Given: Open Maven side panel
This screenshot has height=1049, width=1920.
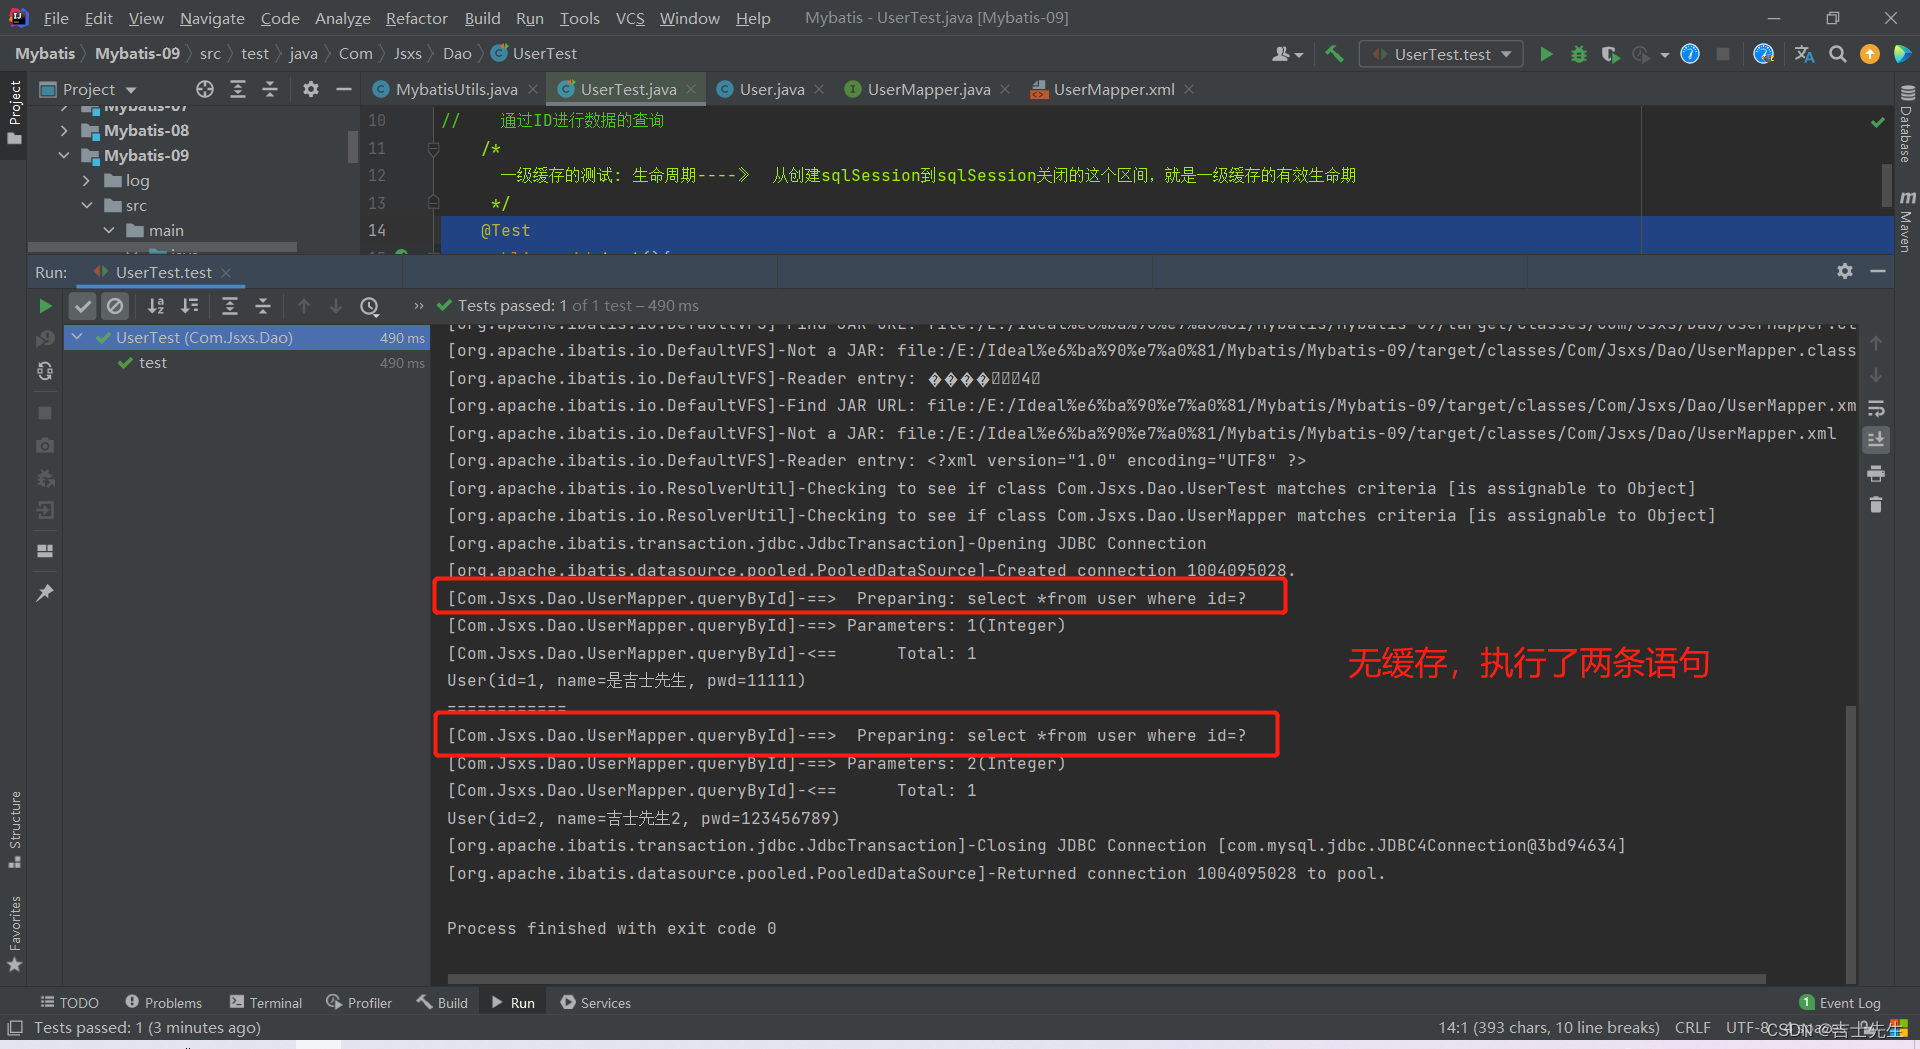Looking at the screenshot, I should point(1907,221).
